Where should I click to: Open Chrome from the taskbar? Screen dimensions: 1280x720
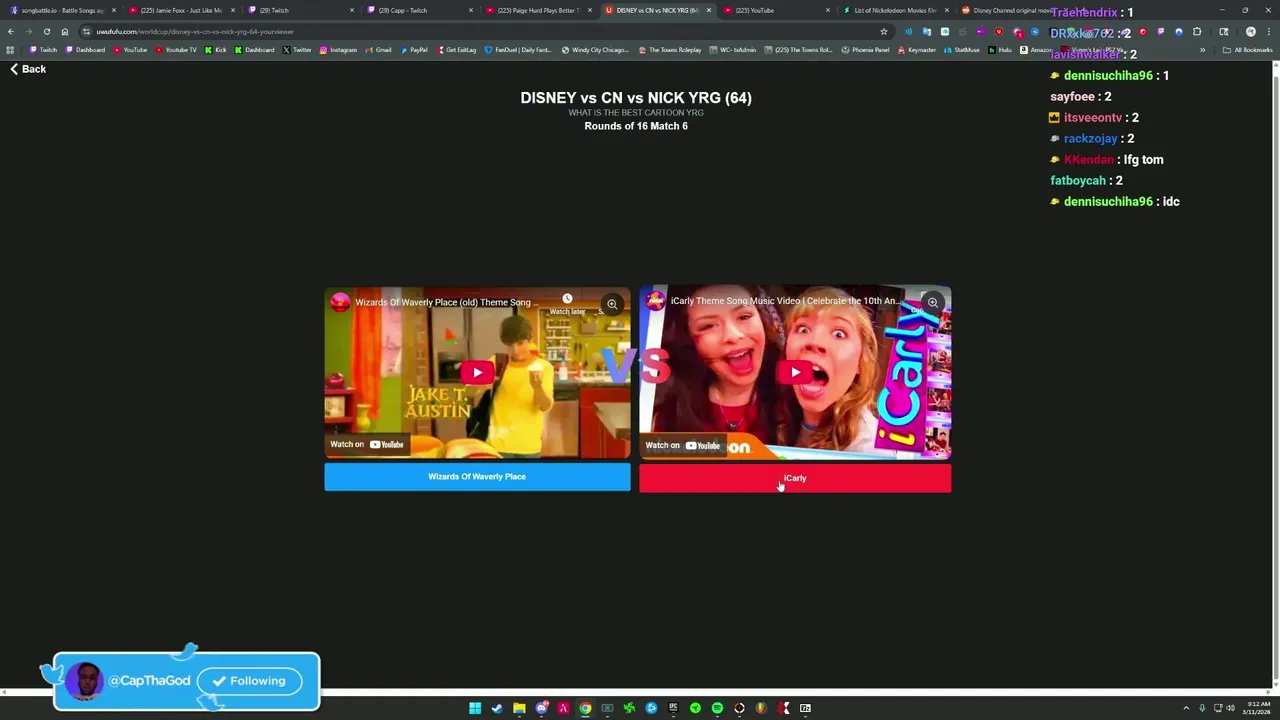click(585, 708)
